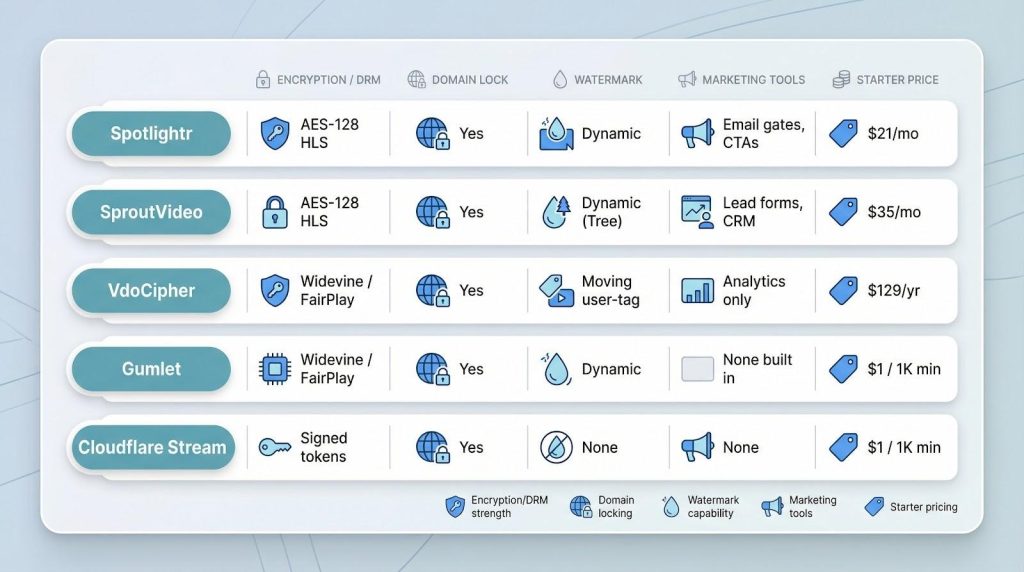Click the Gumlet chip DRM icon
The height and width of the screenshot is (572, 1024).
coord(275,369)
